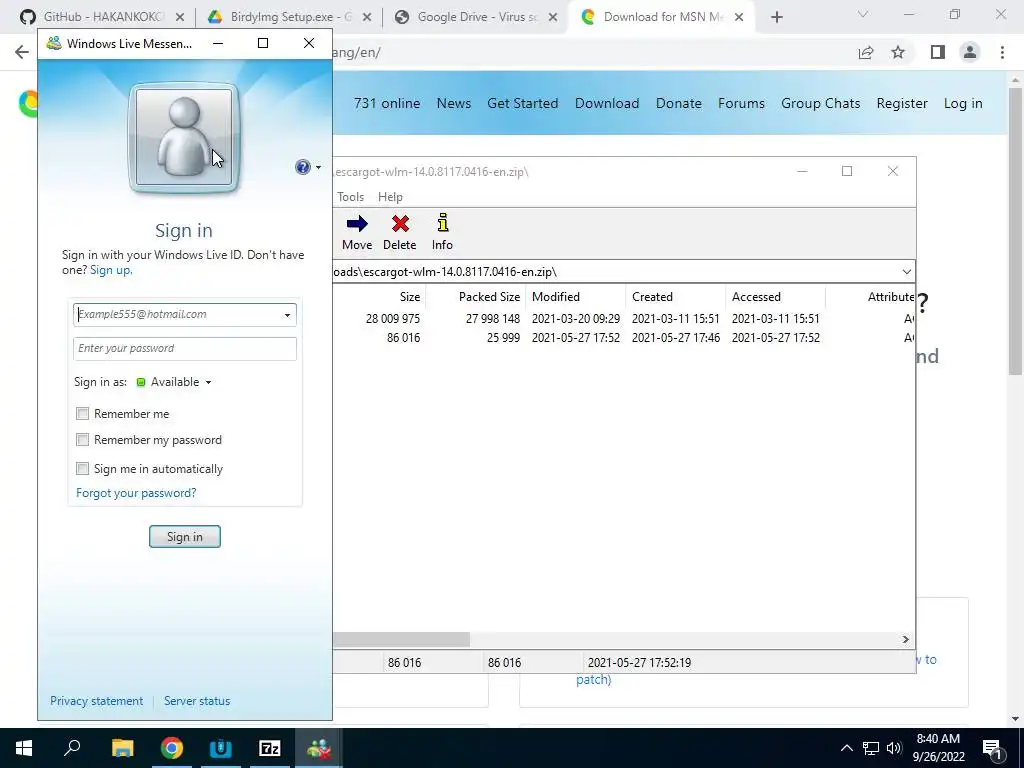Click the 28 009 975 size cell
The image size is (1024, 768).
(x=392, y=319)
